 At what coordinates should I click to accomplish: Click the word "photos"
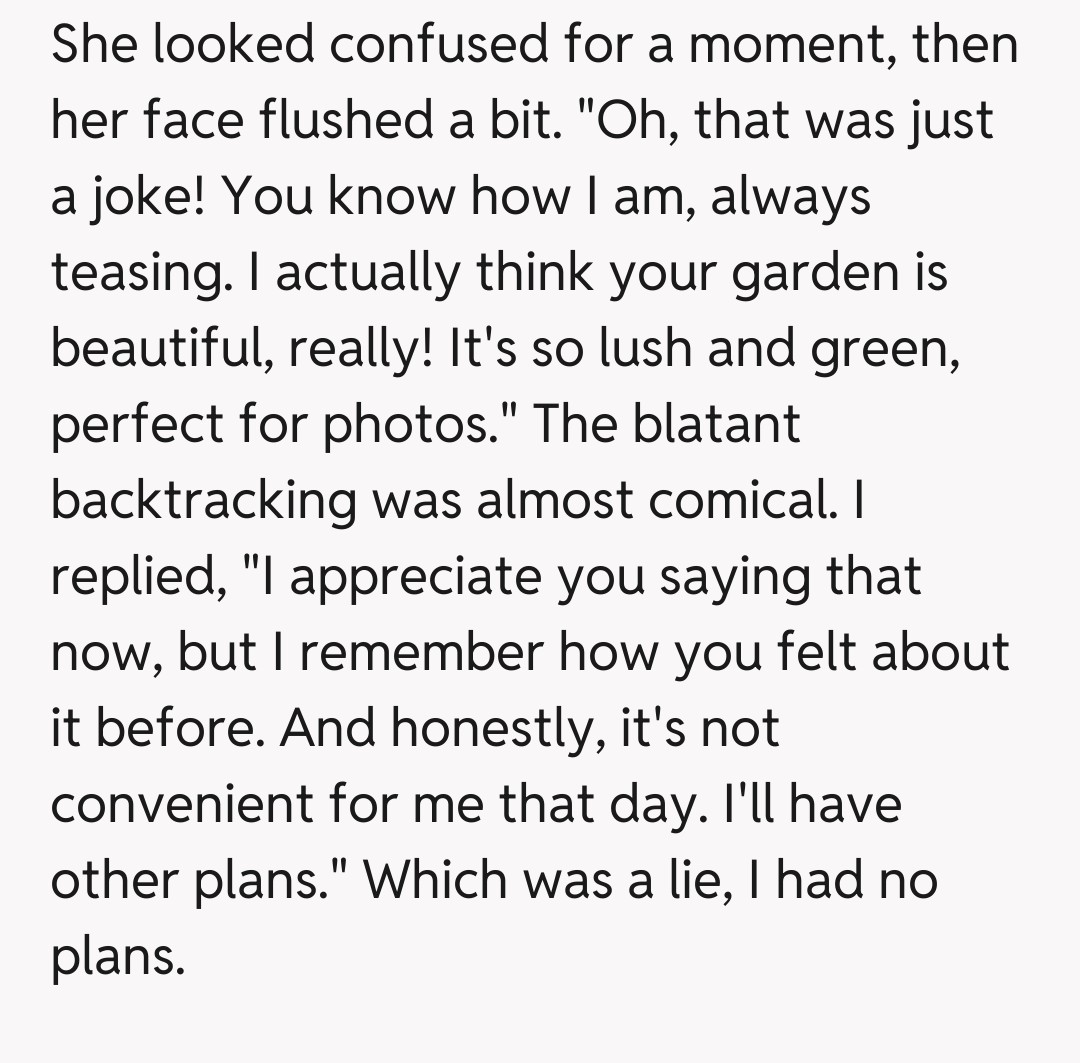(x=415, y=426)
